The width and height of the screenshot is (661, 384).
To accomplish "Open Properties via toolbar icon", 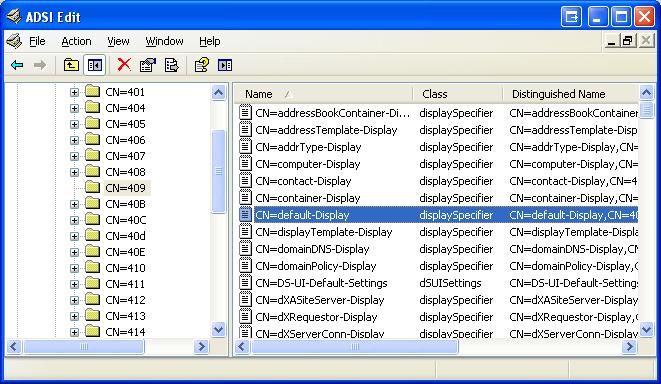I will (x=148, y=65).
